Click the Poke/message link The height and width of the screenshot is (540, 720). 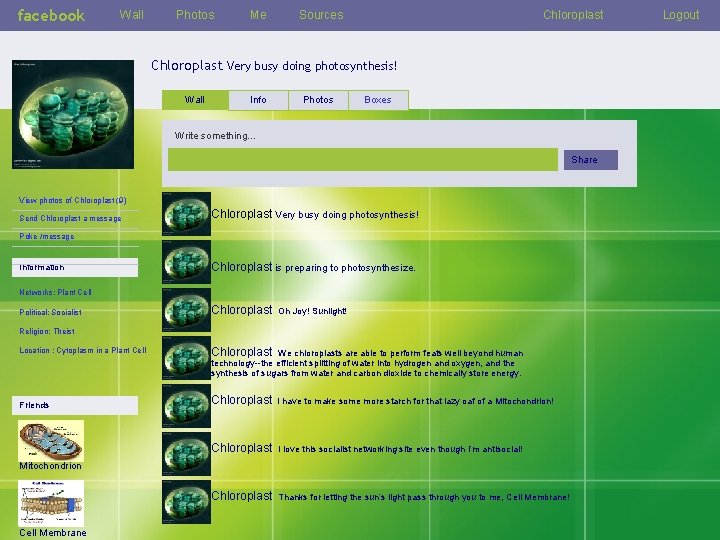(46, 236)
